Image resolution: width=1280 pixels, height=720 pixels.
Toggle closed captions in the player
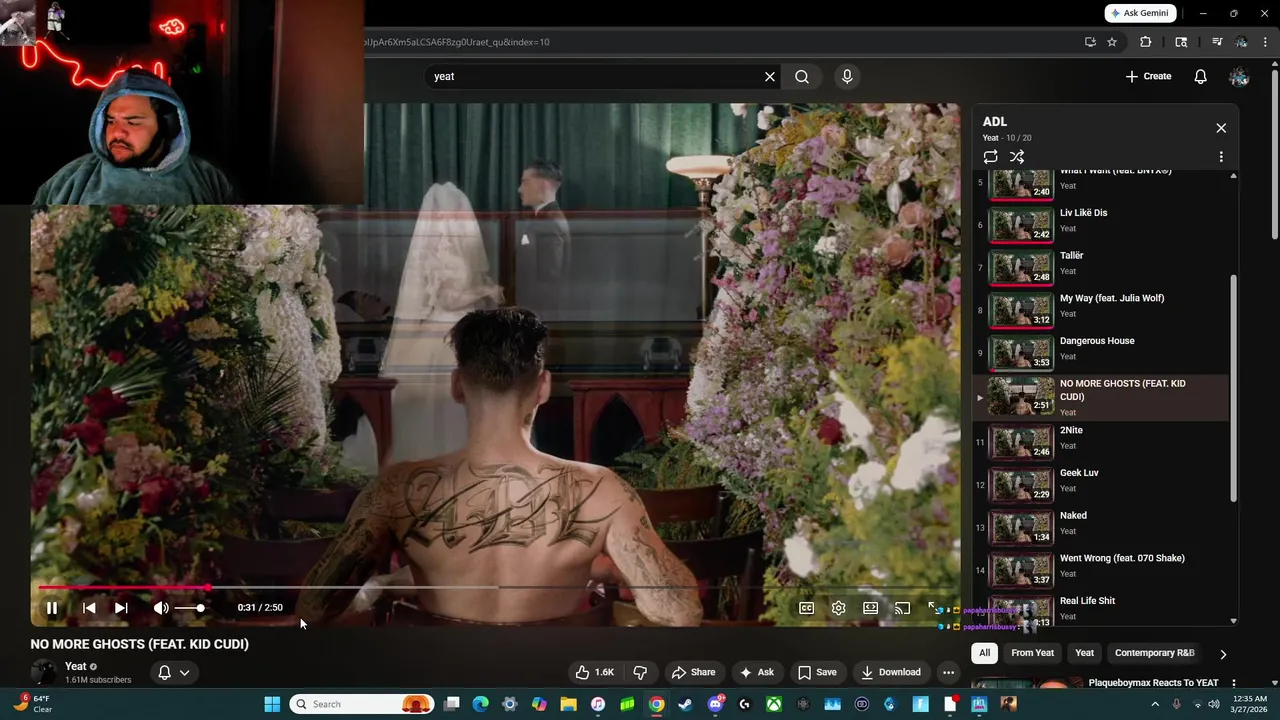pos(806,608)
